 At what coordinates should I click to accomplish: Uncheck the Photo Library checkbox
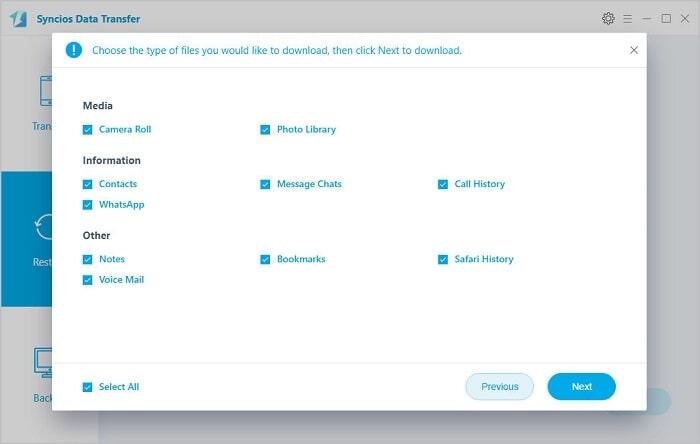[266, 129]
